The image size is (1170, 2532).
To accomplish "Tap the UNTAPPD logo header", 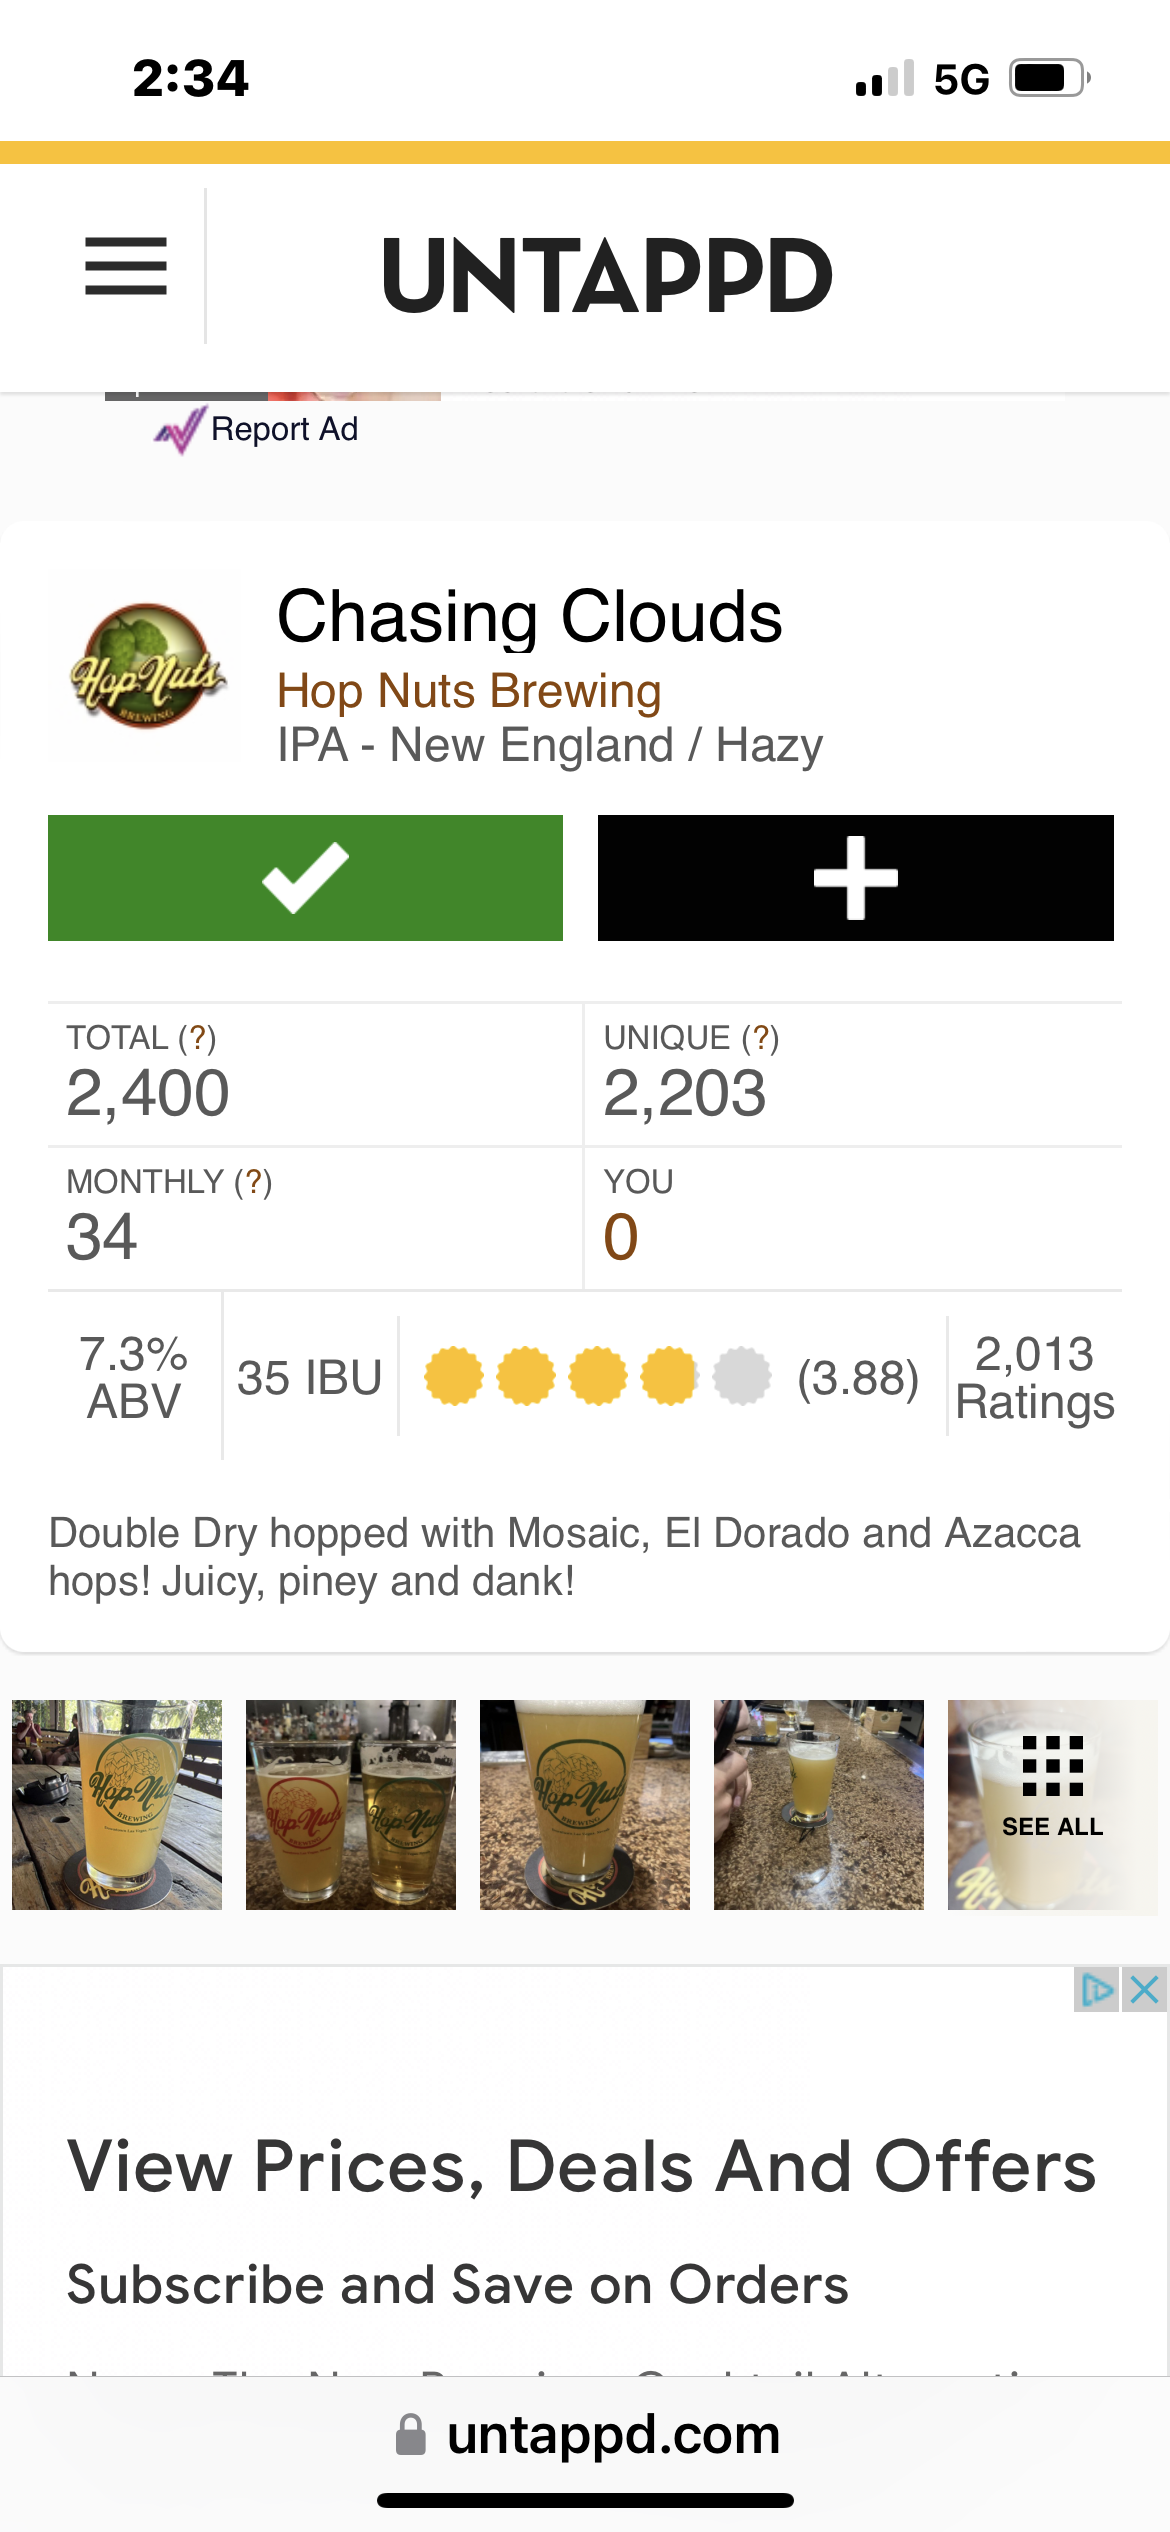I will pos(606,275).
